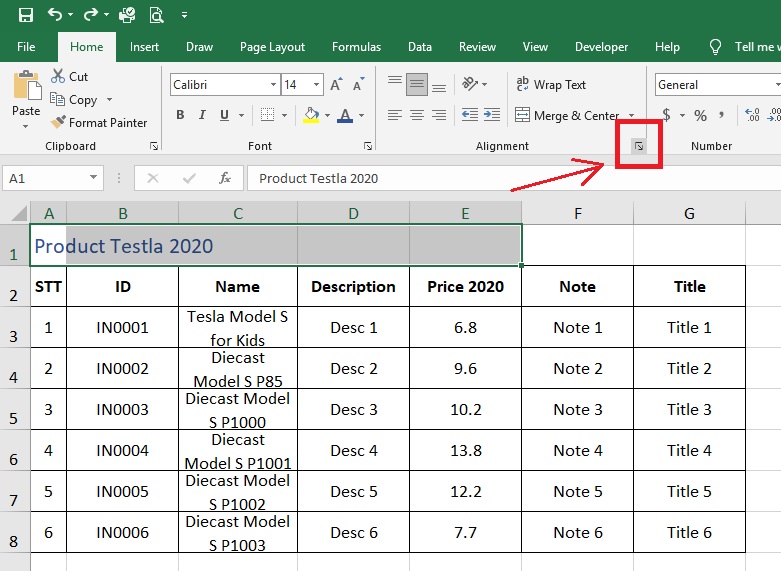The image size is (781, 571).
Task: Click Merge & Center
Action: 567,116
